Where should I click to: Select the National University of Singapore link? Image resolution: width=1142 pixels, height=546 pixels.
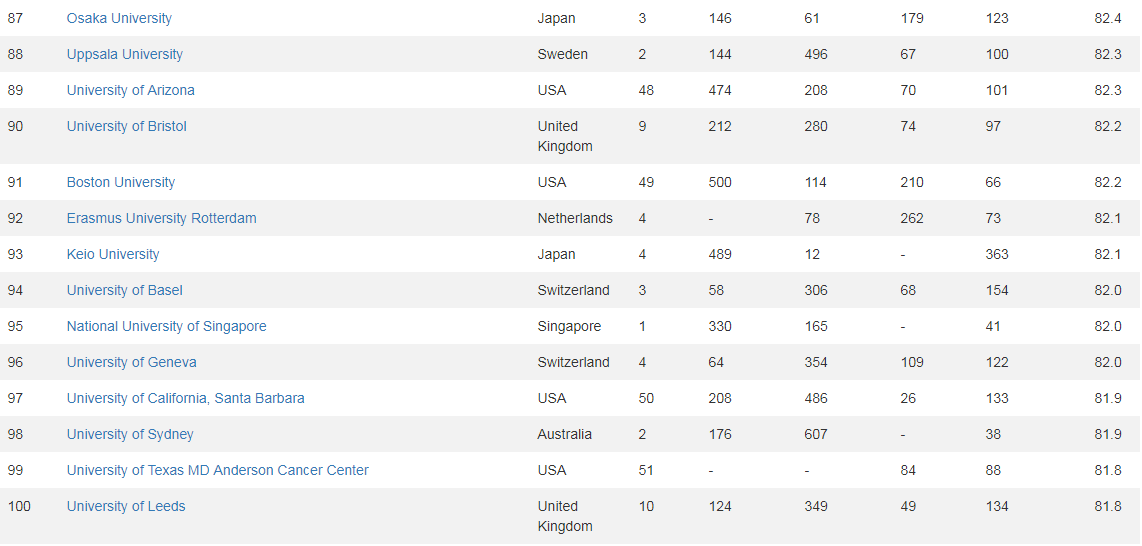166,326
